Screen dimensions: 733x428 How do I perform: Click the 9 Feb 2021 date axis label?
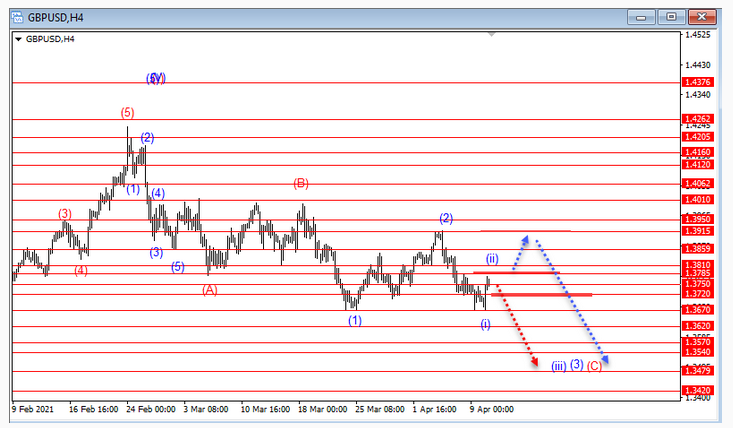point(34,408)
